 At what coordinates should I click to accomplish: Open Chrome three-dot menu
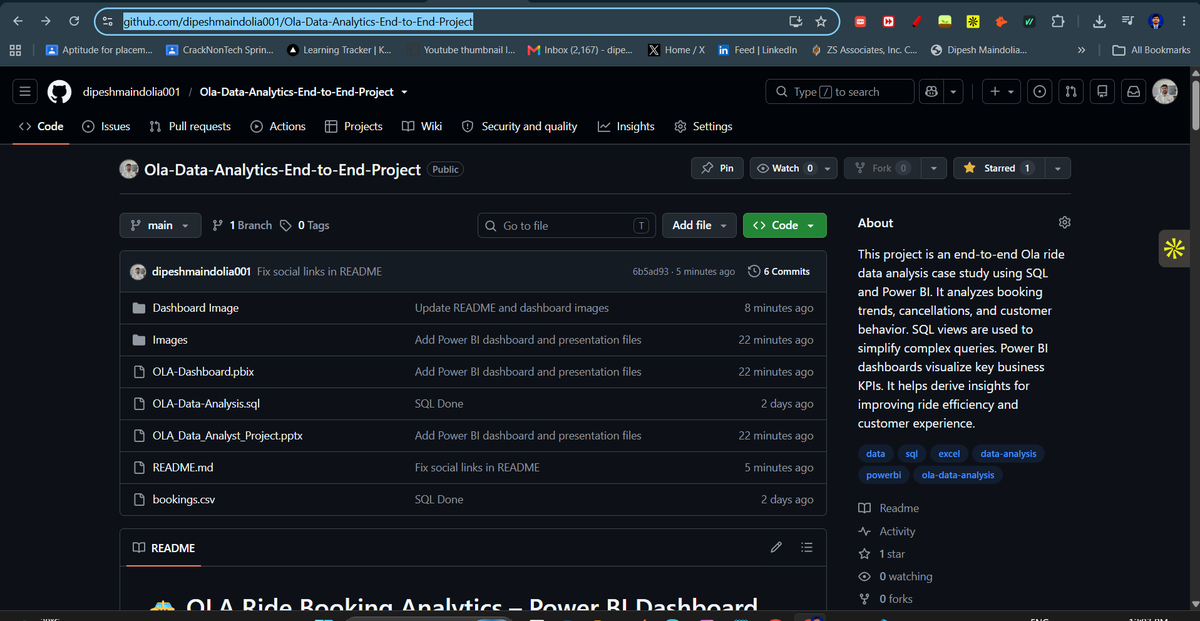[1183, 21]
